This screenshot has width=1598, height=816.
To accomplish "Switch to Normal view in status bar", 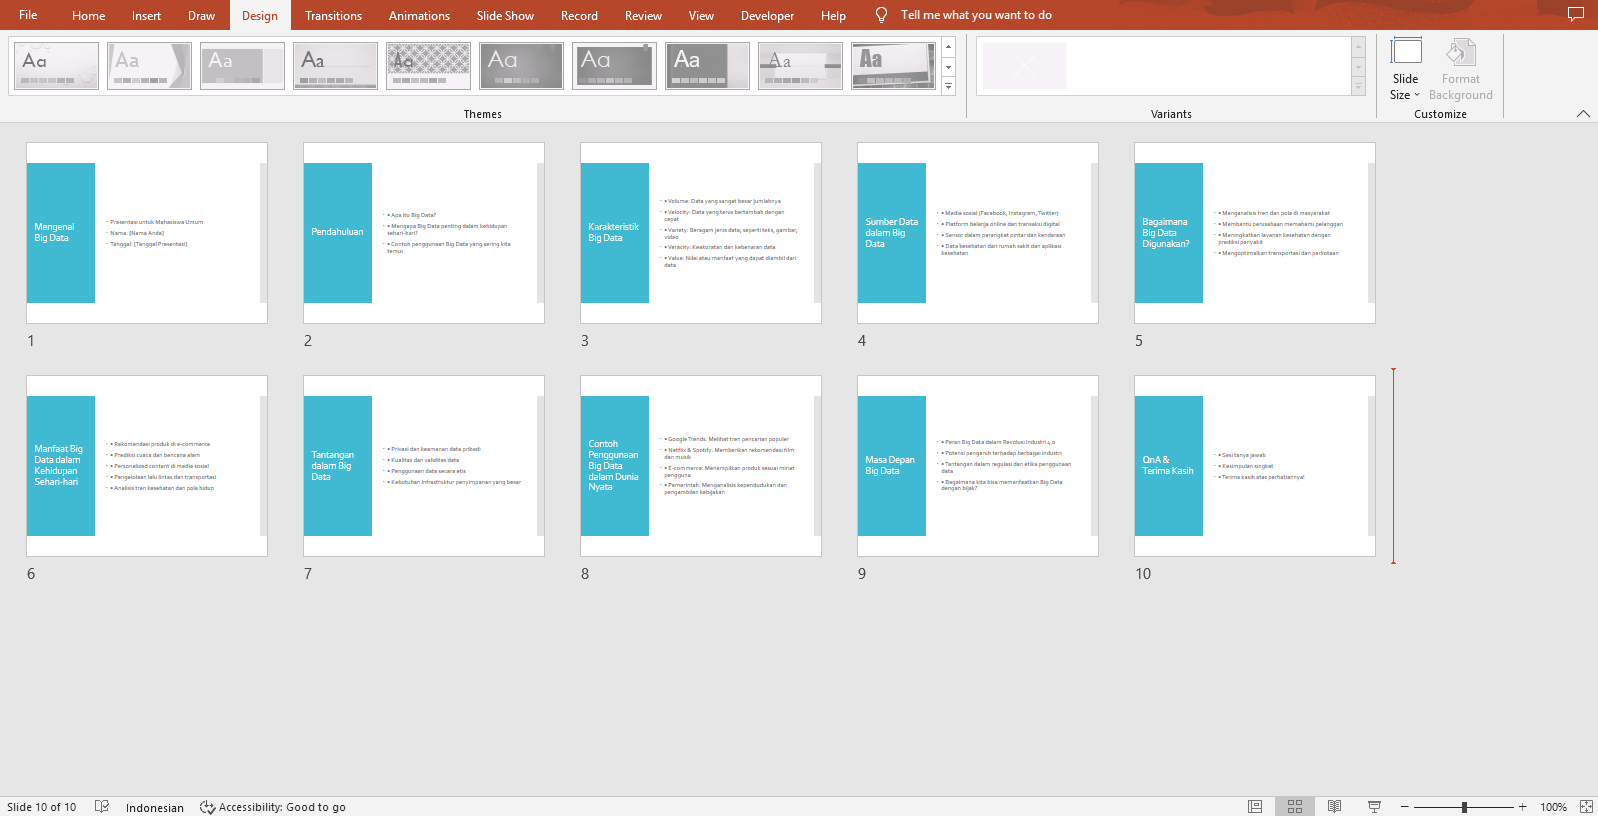I will (1255, 807).
